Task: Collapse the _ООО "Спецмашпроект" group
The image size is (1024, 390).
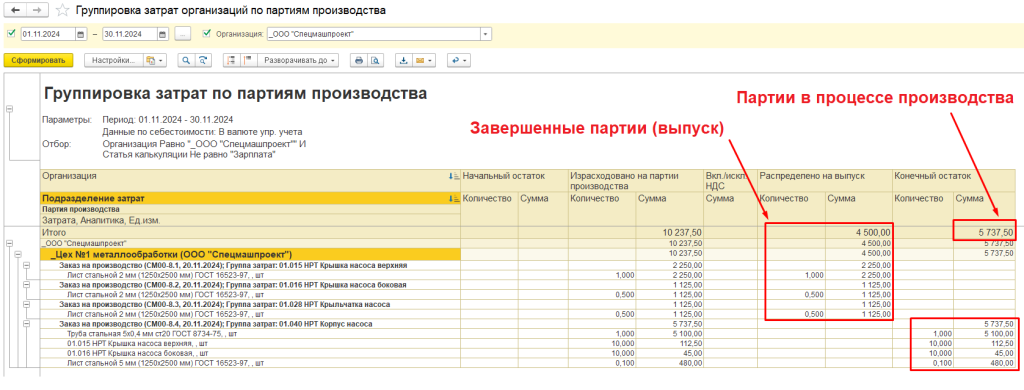Action: pos(9,244)
